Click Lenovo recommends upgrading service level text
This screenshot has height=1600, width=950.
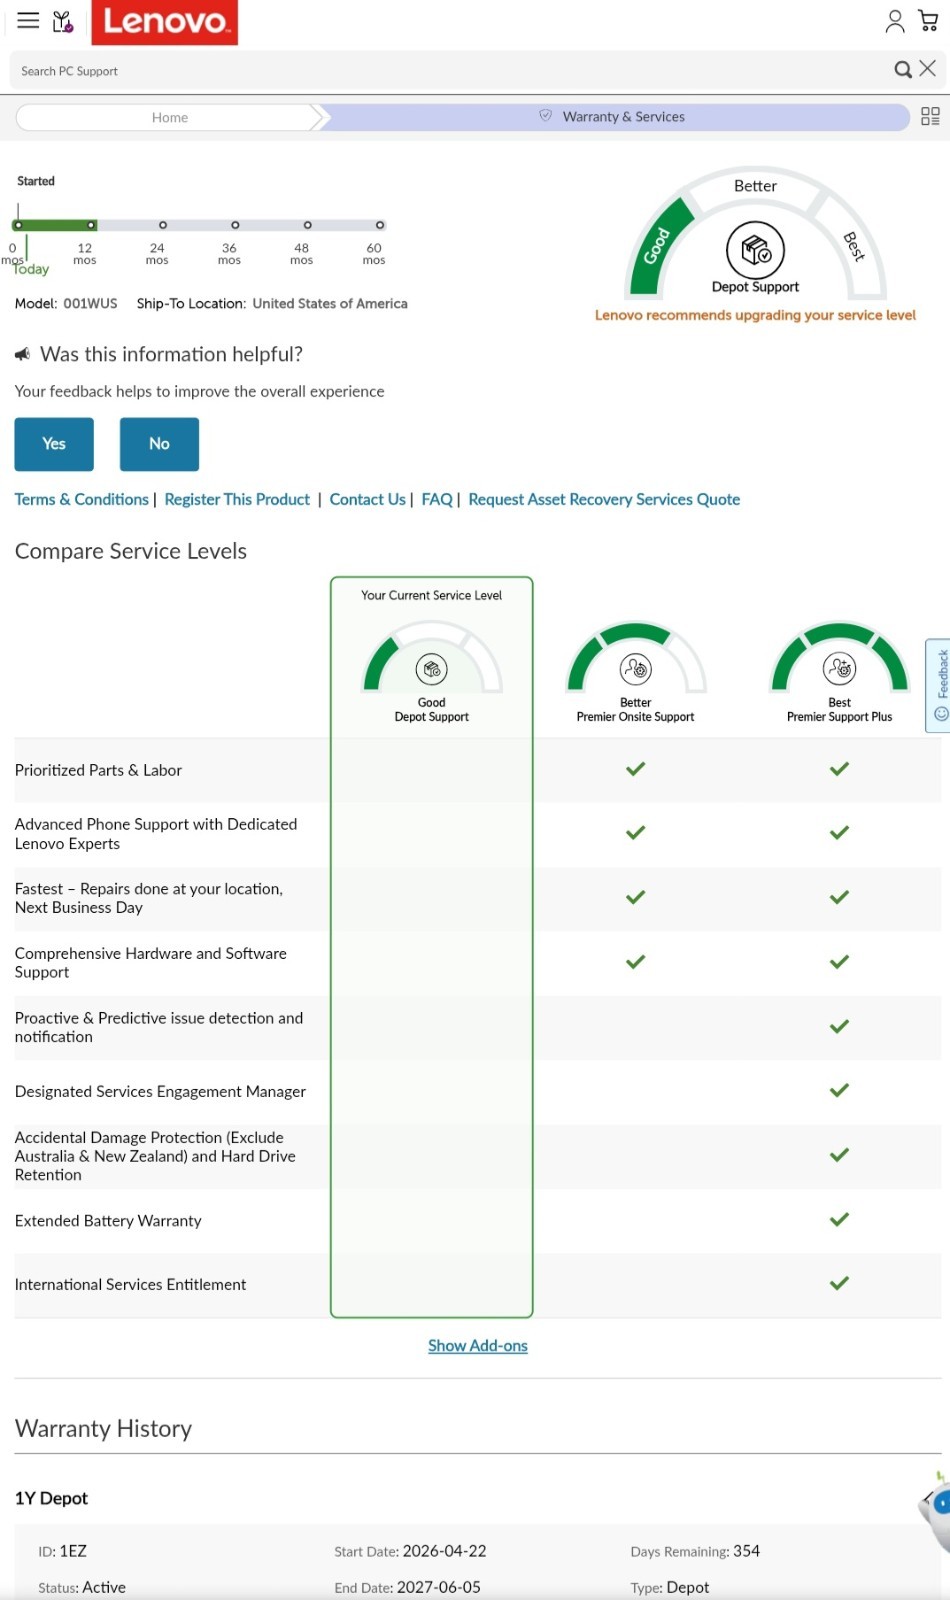(x=755, y=315)
